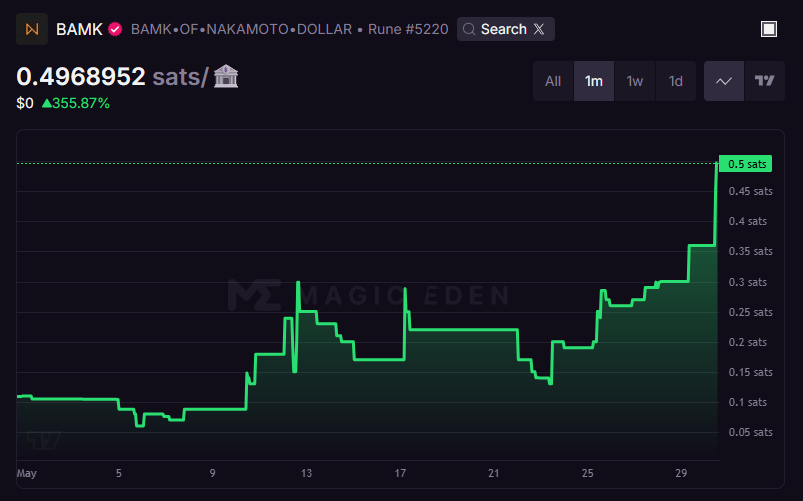Click the 5 date axis label

click(x=119, y=473)
